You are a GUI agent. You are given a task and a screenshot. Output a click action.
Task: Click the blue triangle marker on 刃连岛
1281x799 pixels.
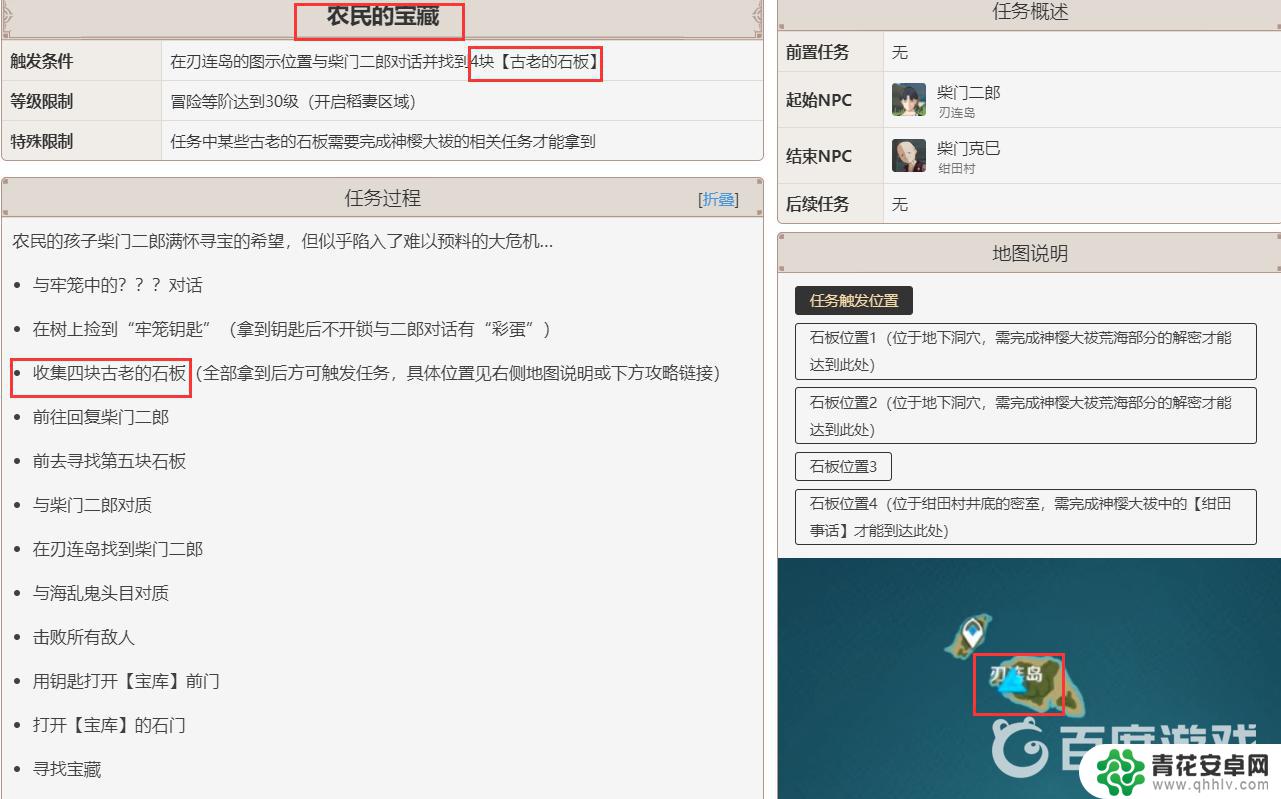click(x=1012, y=683)
